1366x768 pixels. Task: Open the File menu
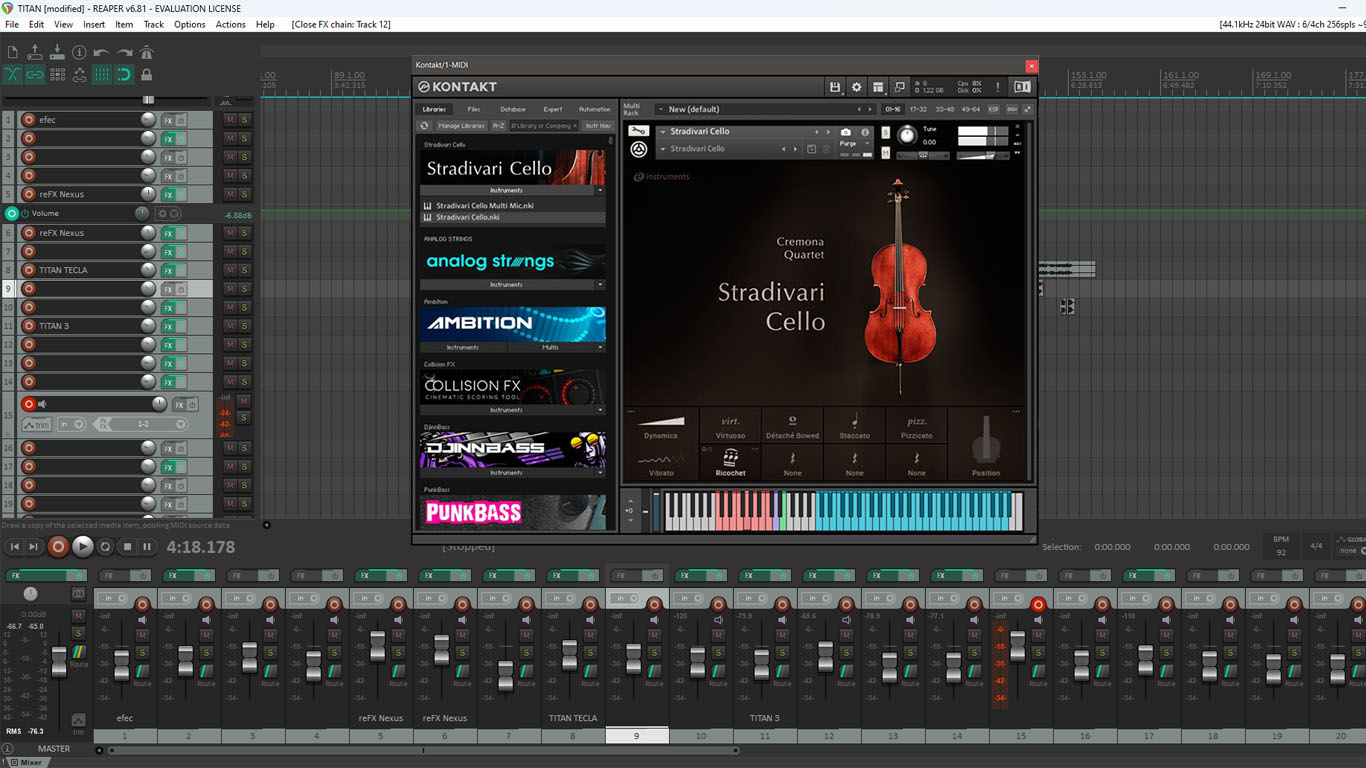12,24
